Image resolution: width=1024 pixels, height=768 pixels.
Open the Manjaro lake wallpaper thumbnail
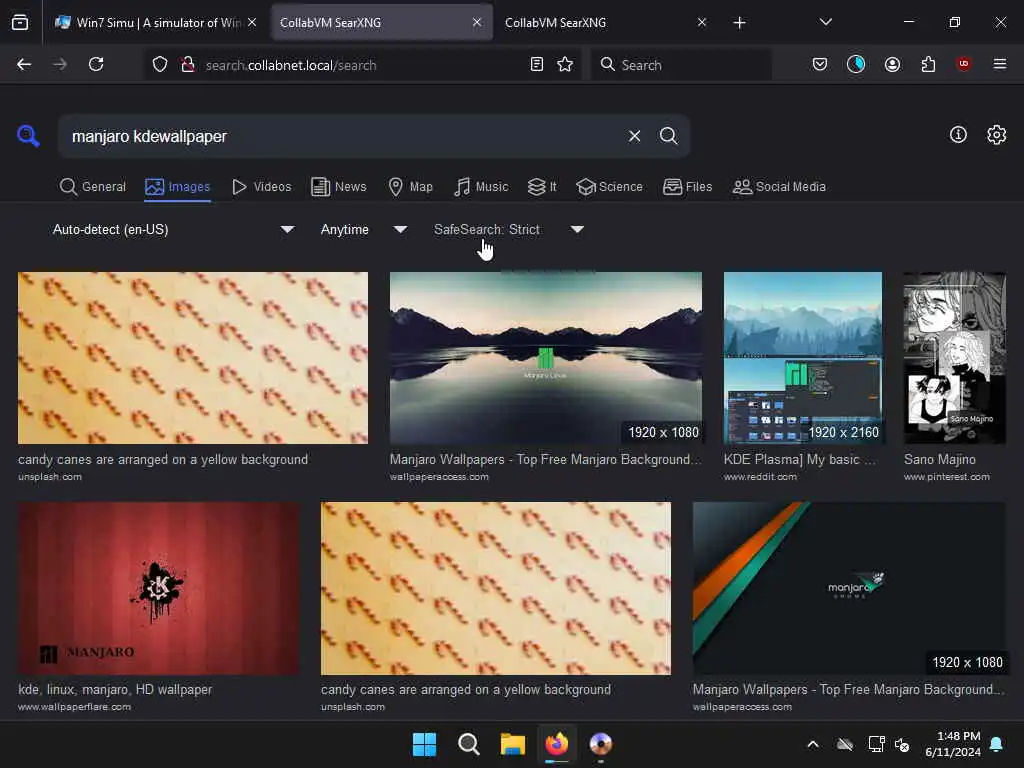tap(546, 358)
